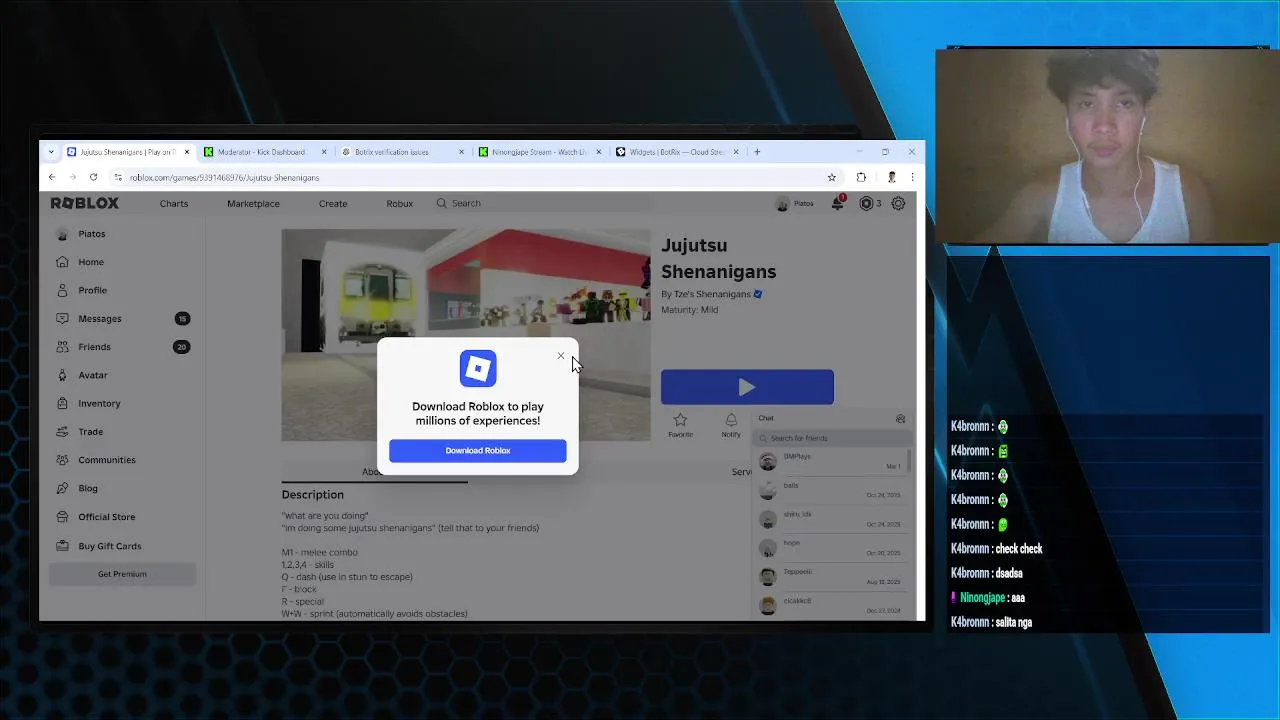Click the Notify bell icon under Play
The image size is (1280, 720).
coord(731,424)
